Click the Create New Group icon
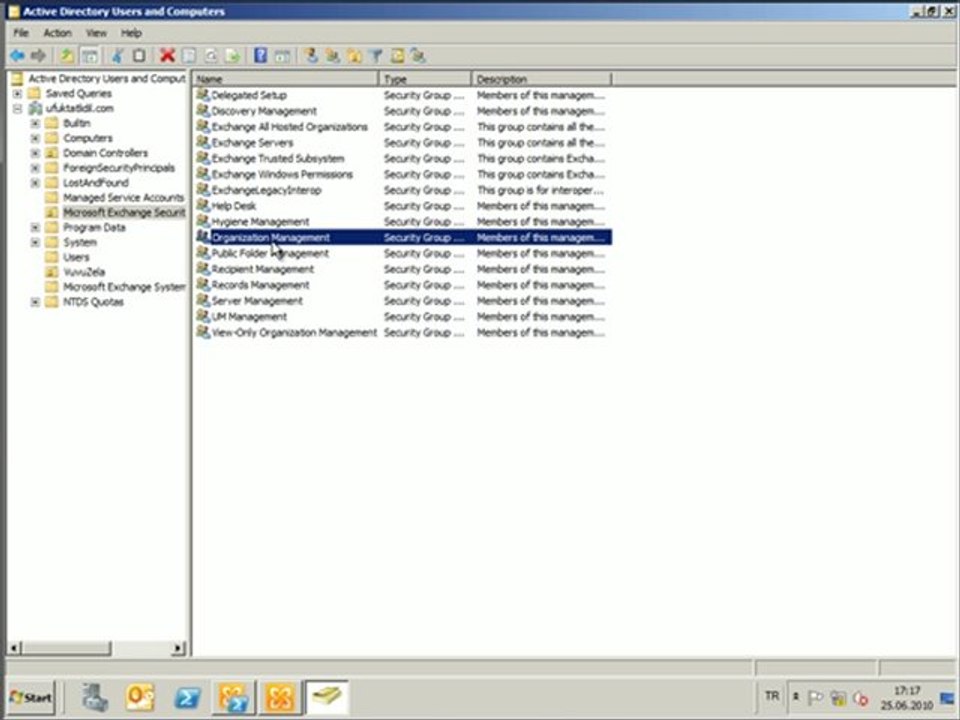 tap(332, 56)
